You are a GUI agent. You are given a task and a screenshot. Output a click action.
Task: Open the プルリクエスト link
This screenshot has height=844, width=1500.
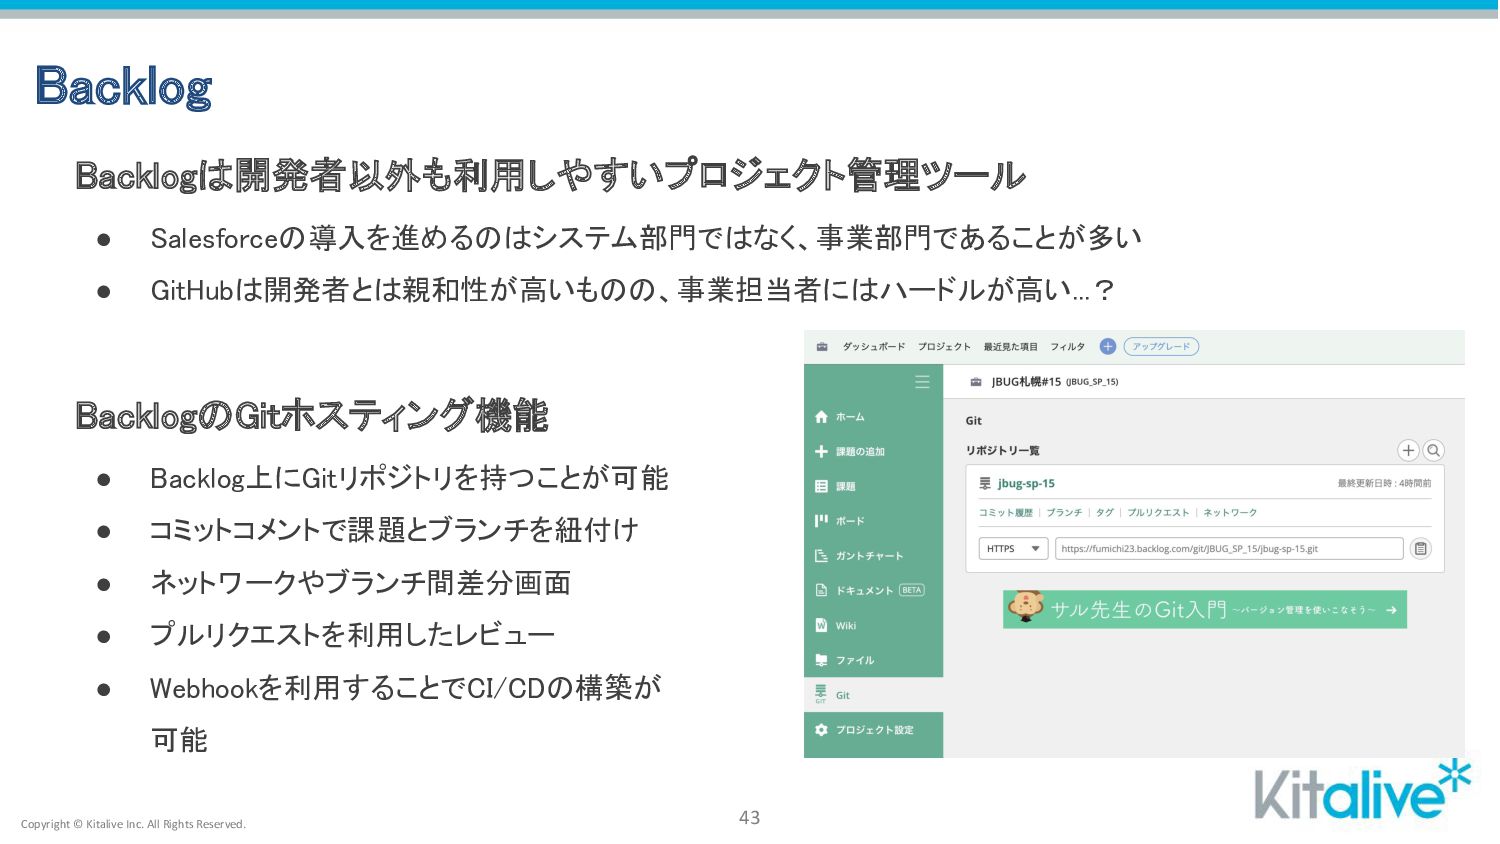point(1158,513)
